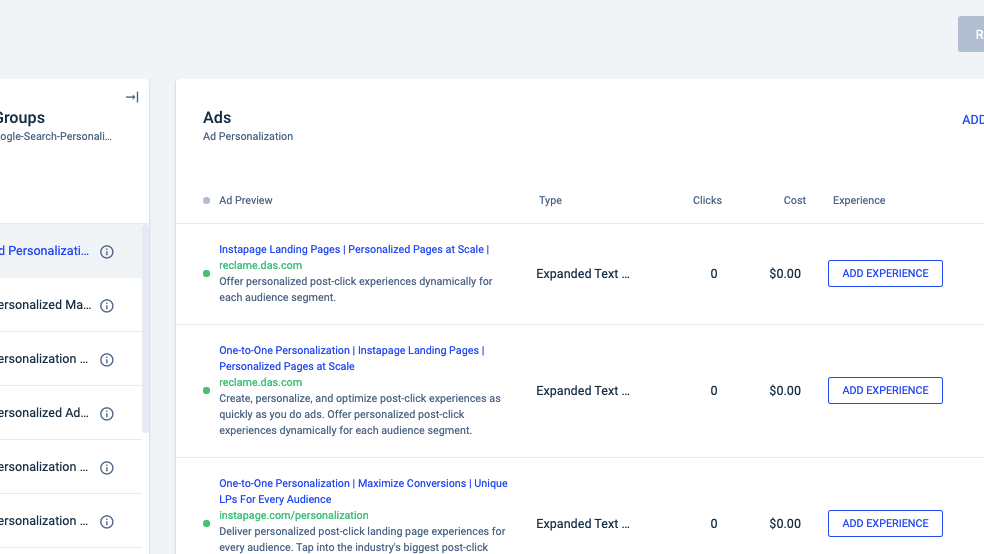
Task: Sort ads by the Clicks column
Action: point(707,201)
